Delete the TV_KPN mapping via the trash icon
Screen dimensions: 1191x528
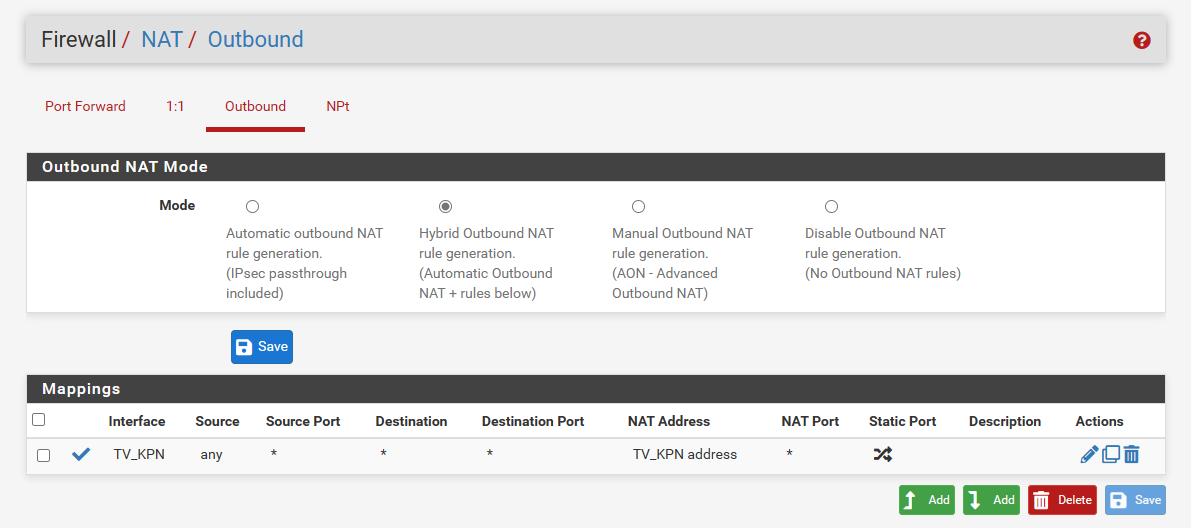point(1131,454)
